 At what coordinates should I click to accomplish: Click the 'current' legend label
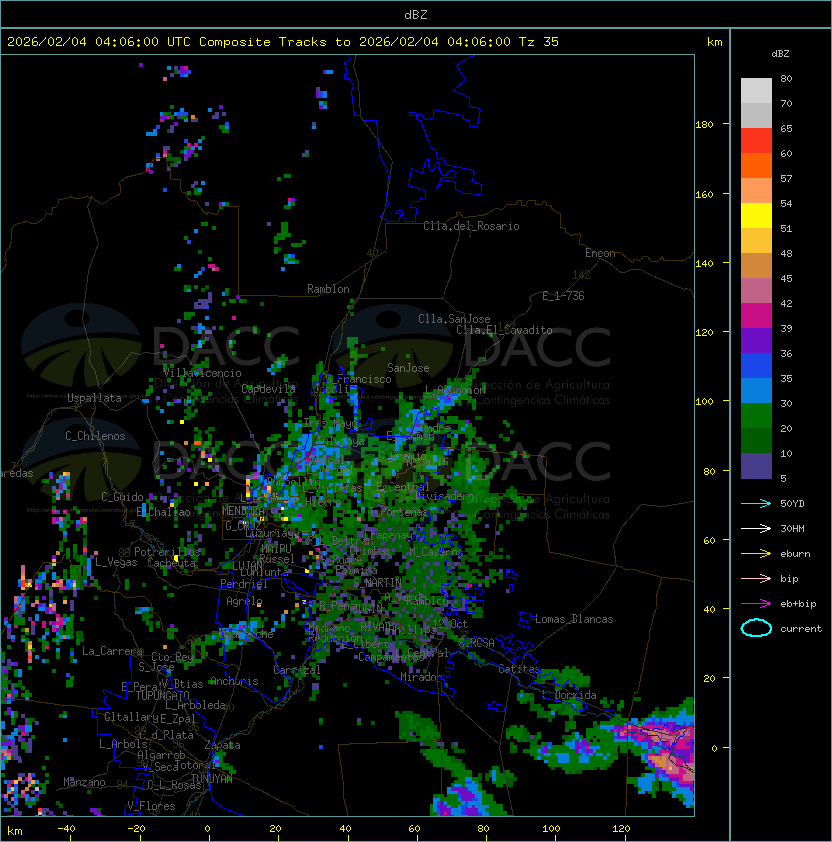[x=801, y=629]
